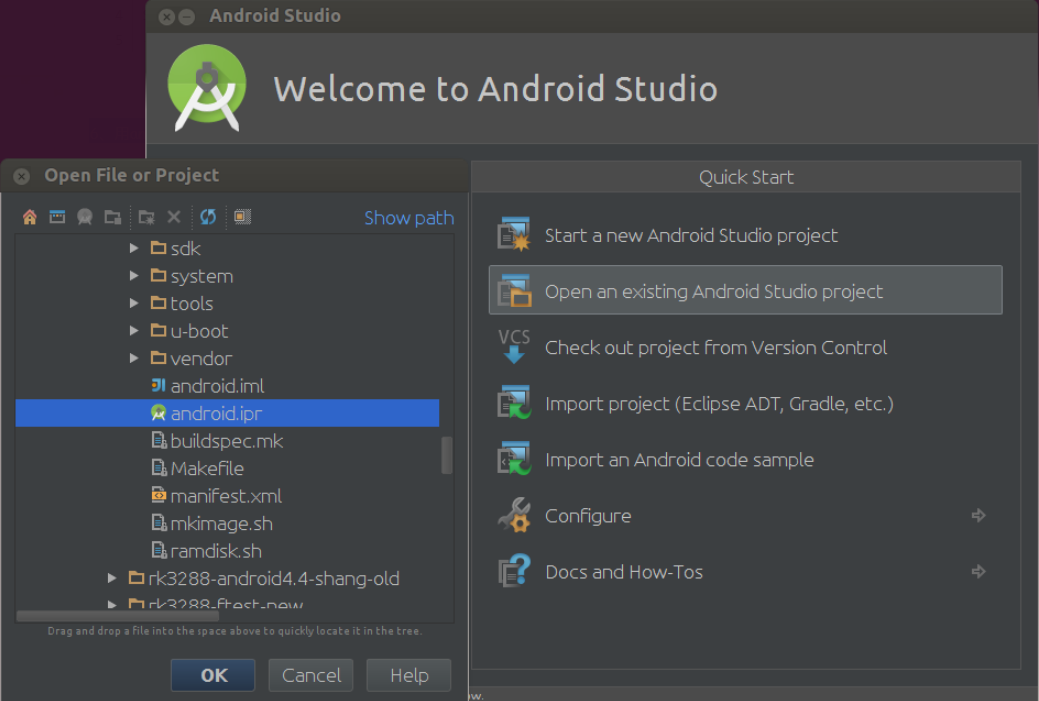Screen dimensions: 1039x701
Task: Toggle Show Hidden Files toolbar icon
Action: click(x=243, y=217)
